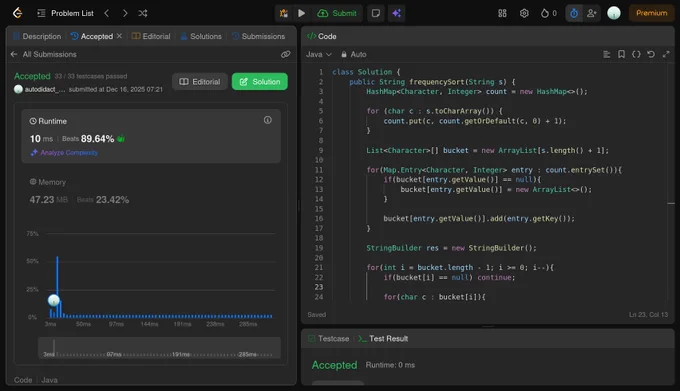Click the green Solution button
Viewport: 680px width, 391px height.
pos(259,81)
